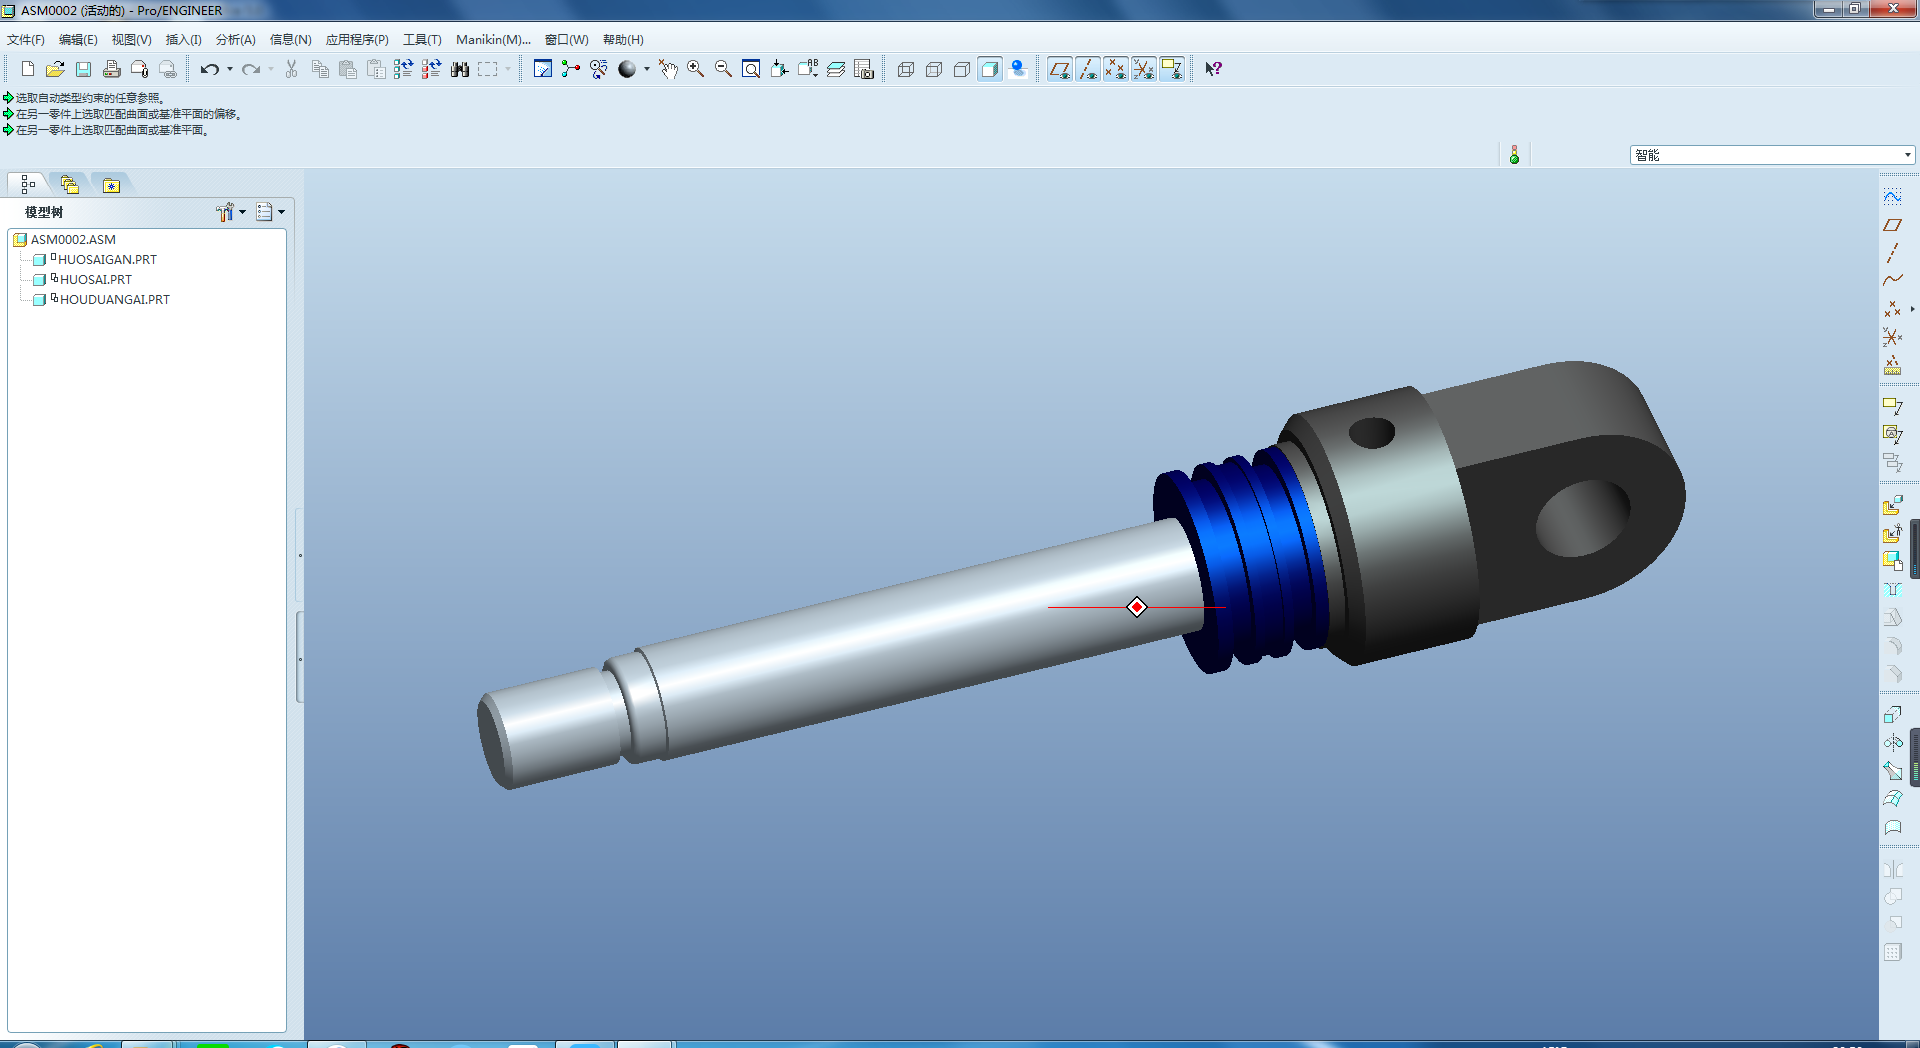Toggle the spin center display
1920x1048 pixels.
[571, 69]
